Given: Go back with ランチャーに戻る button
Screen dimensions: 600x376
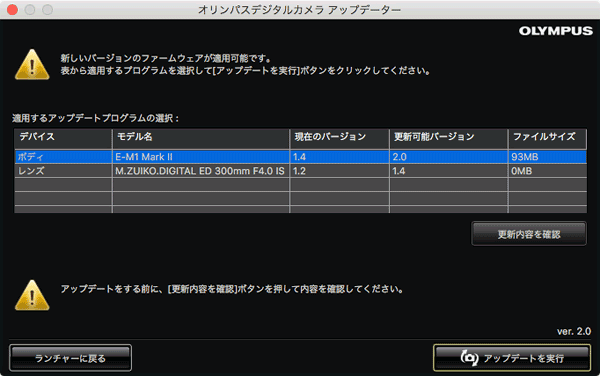Looking at the screenshot, I should pos(70,358).
